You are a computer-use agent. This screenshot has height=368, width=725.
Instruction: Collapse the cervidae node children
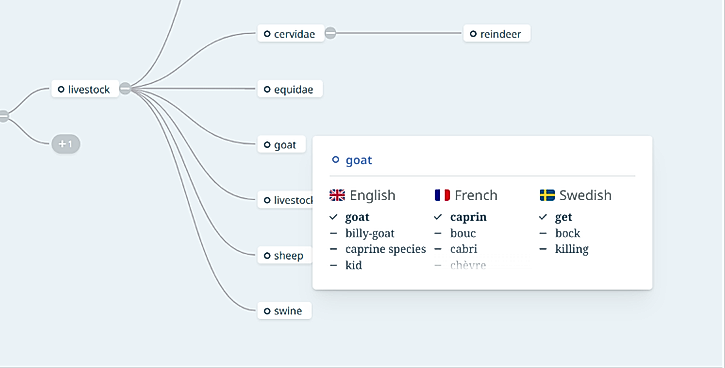330,33
